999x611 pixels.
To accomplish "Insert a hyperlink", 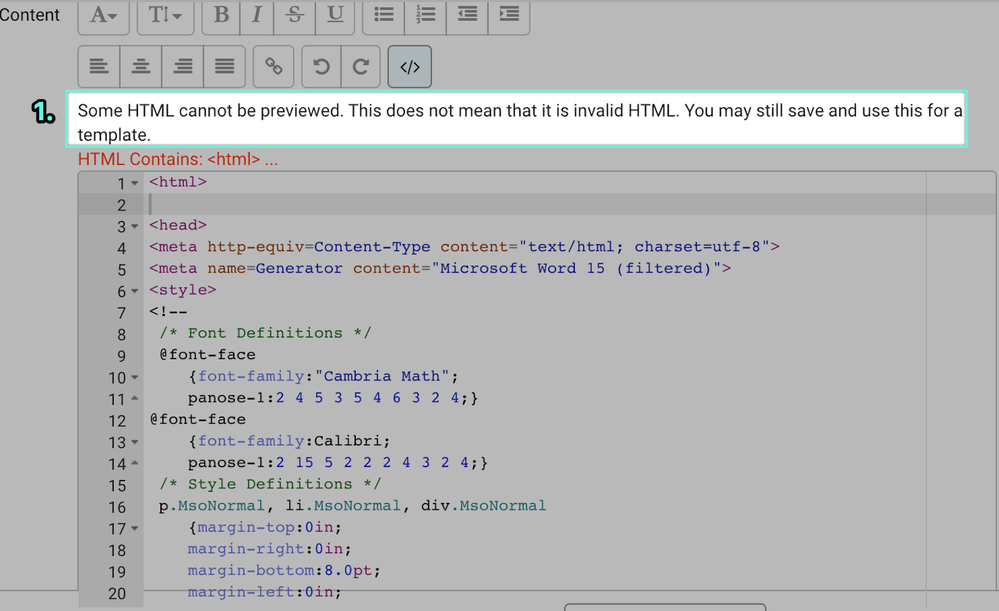I will [x=273, y=67].
